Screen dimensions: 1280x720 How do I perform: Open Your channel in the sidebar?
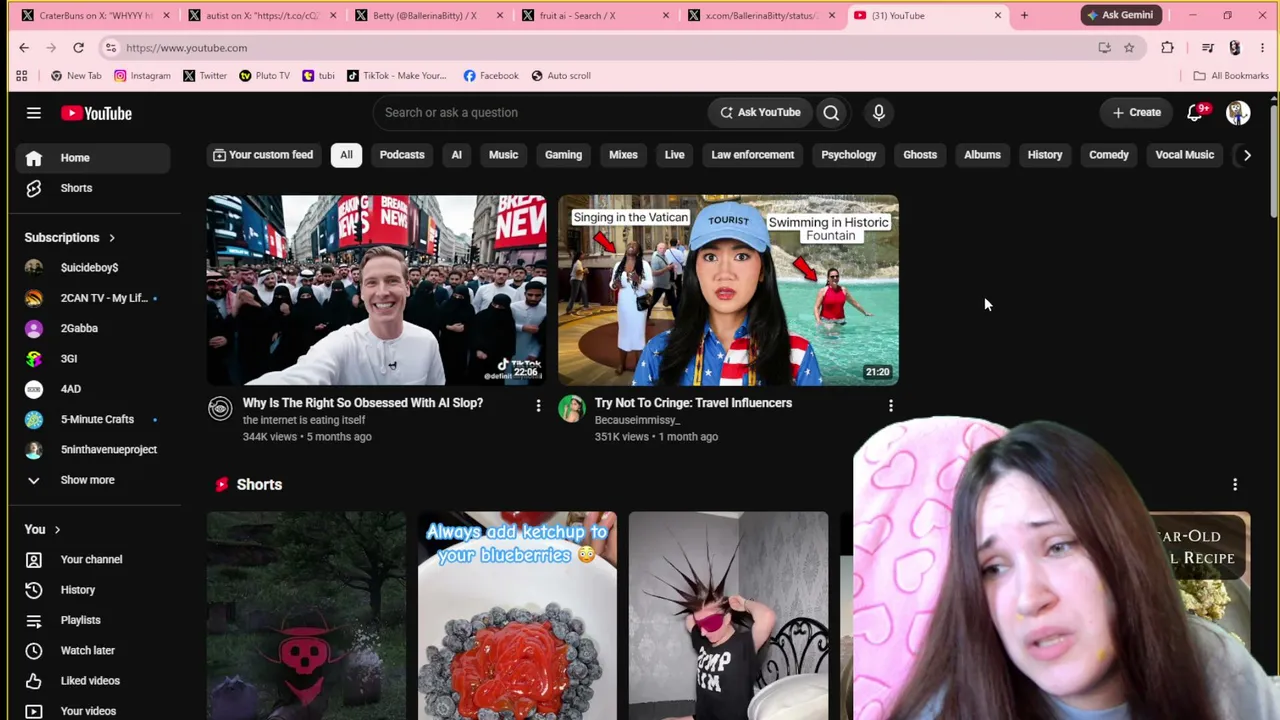[91, 560]
